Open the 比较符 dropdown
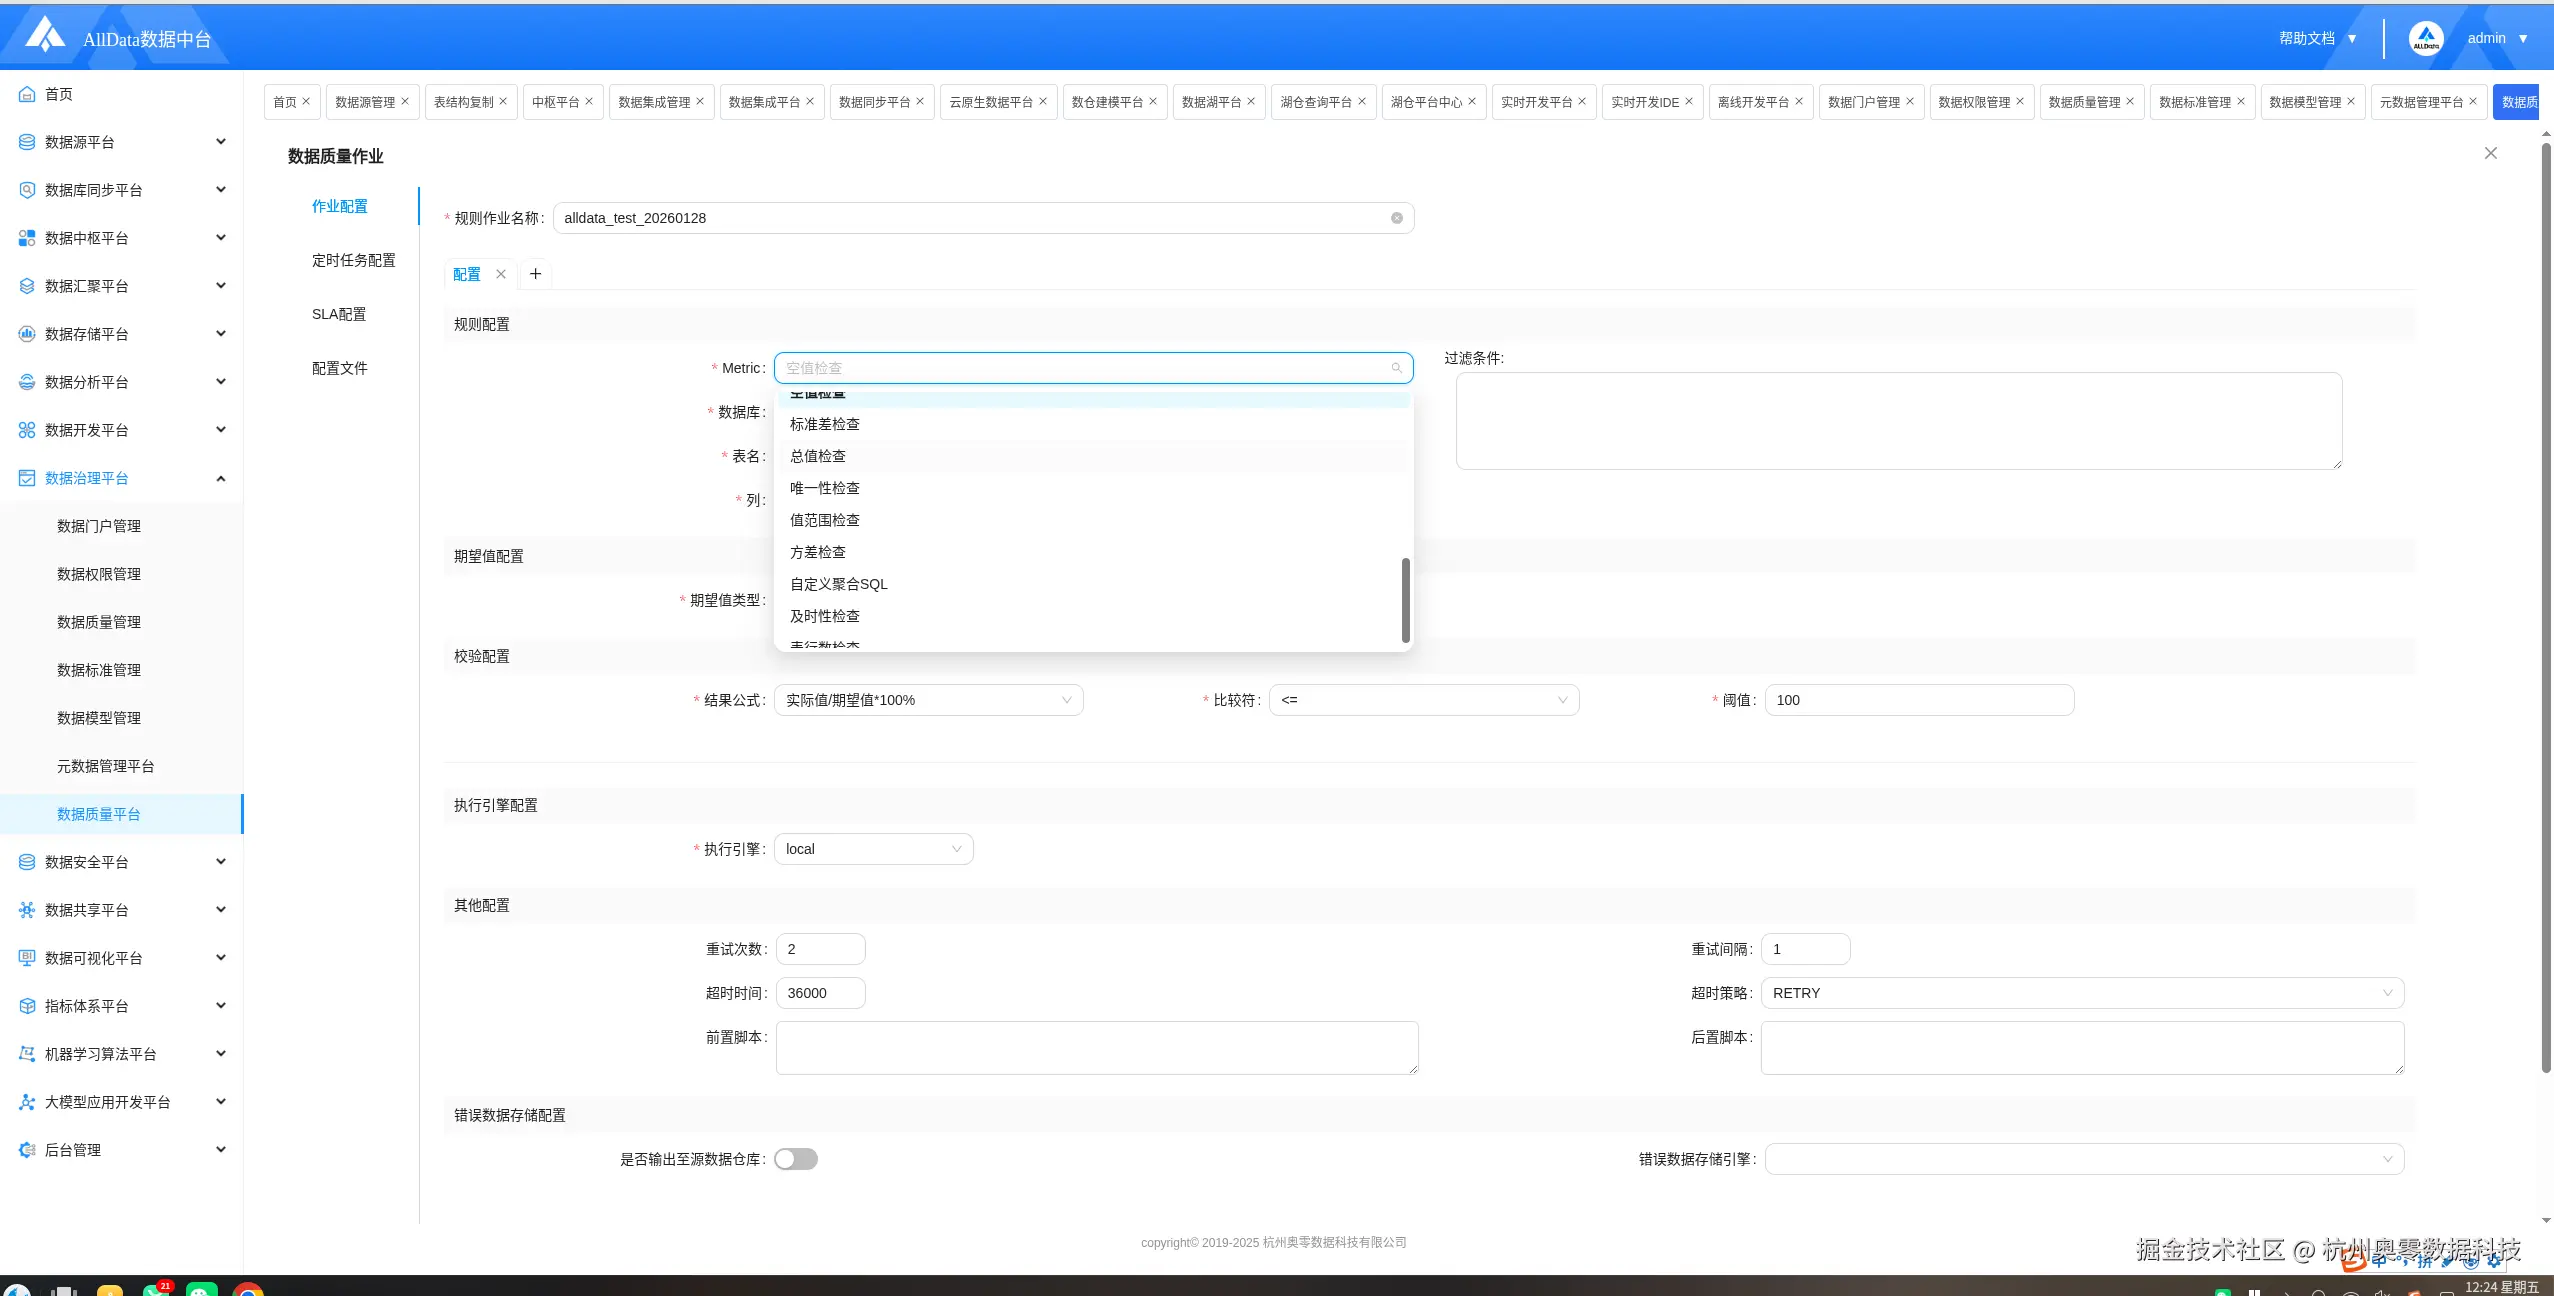The image size is (2554, 1296). tap(1423, 700)
